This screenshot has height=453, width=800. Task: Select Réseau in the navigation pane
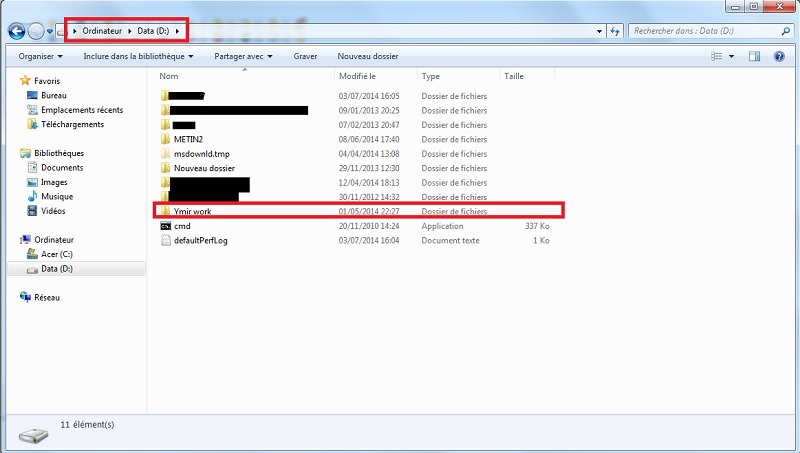(47, 297)
